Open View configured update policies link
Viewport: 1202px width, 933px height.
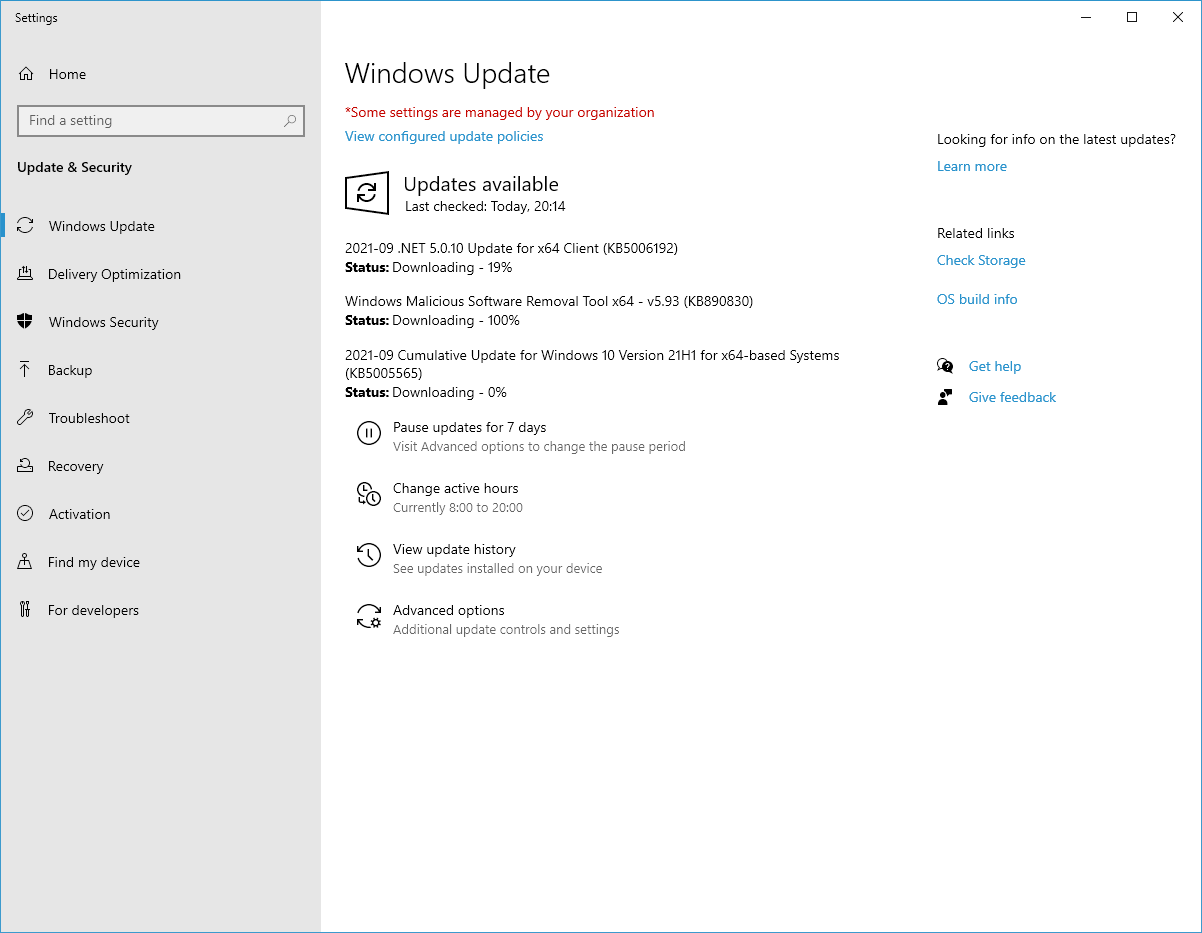click(444, 136)
